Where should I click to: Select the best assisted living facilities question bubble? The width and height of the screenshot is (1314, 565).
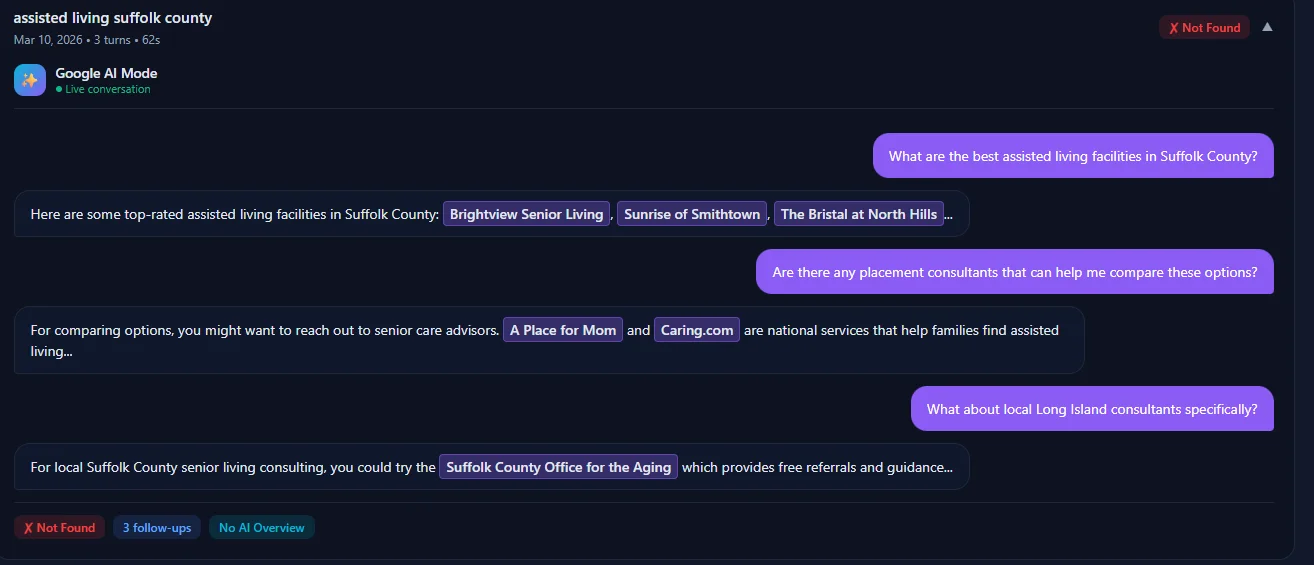pyautogui.click(x=1072, y=156)
